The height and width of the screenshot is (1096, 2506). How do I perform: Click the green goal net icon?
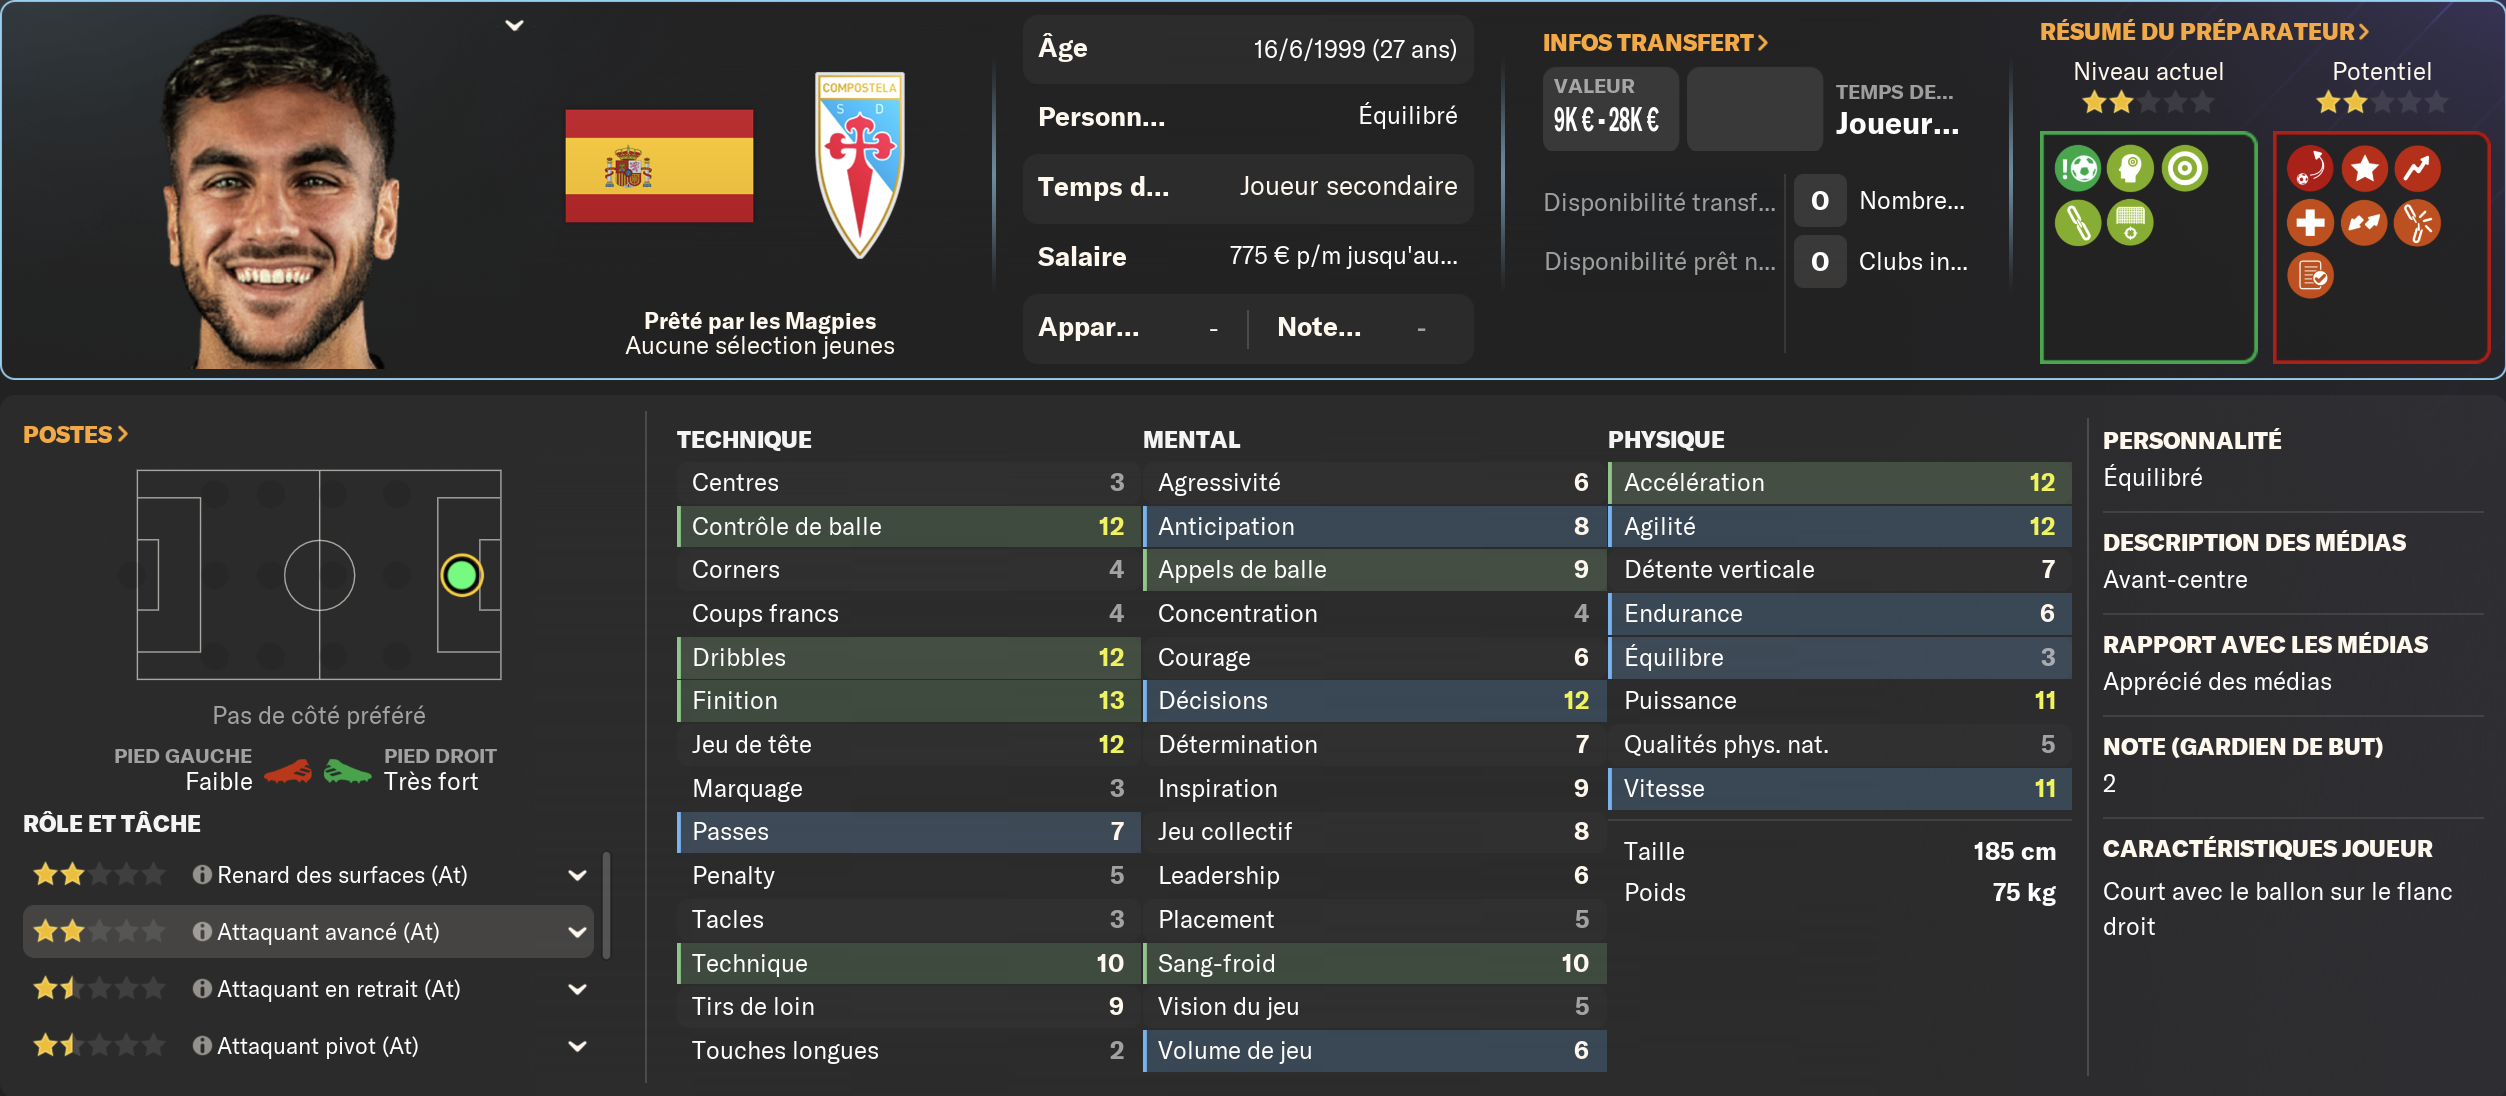(x=2130, y=222)
